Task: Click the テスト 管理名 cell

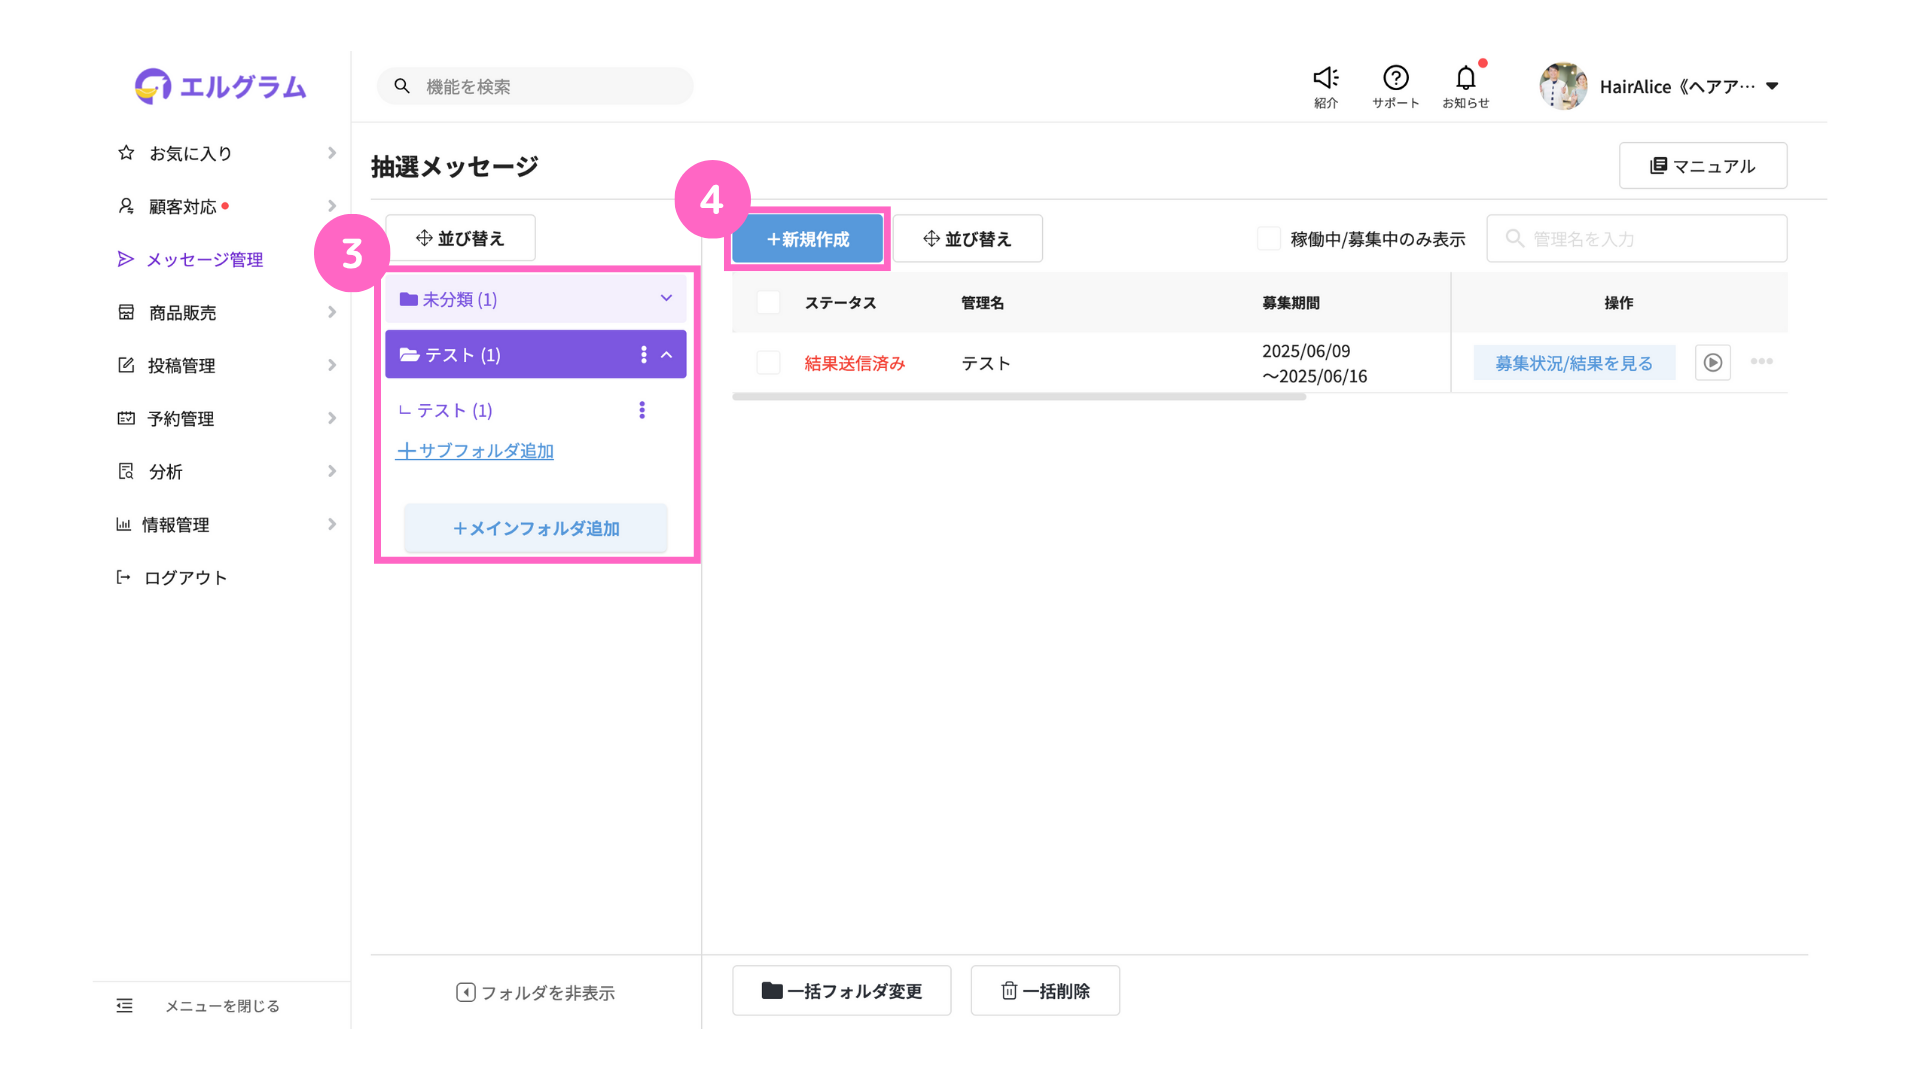Action: point(986,363)
